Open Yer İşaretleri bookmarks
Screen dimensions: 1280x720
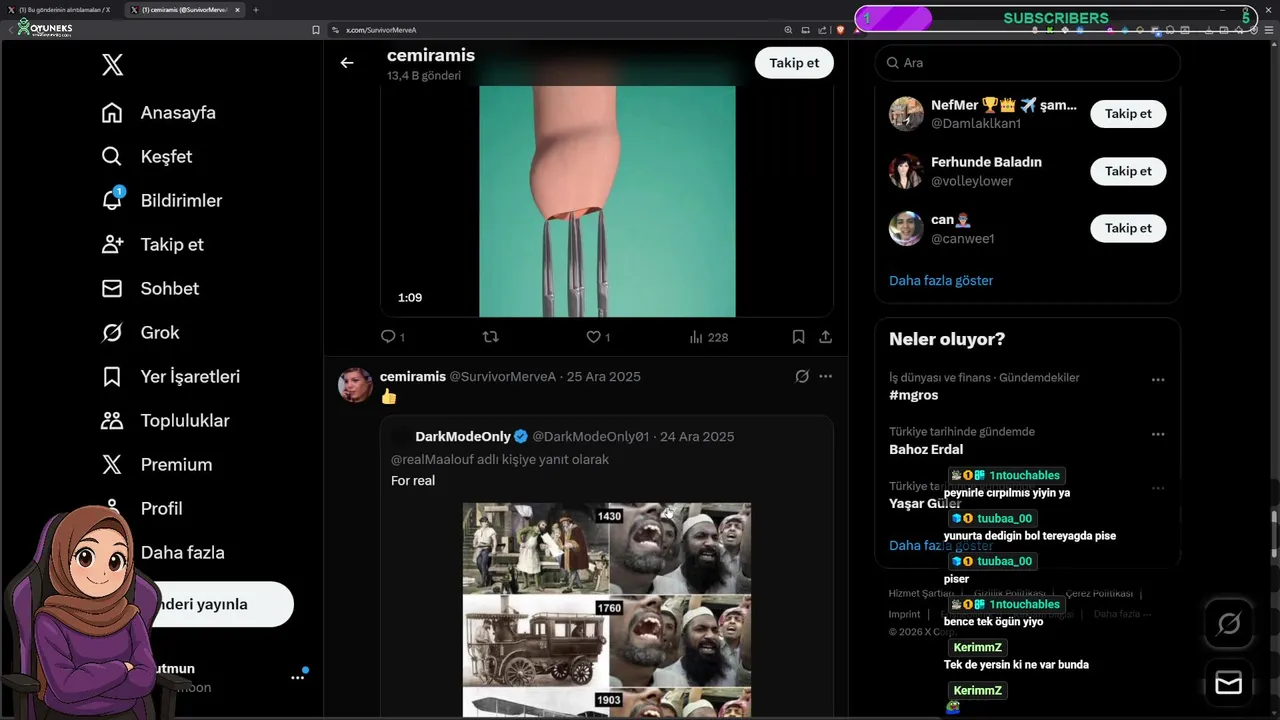coord(171,376)
